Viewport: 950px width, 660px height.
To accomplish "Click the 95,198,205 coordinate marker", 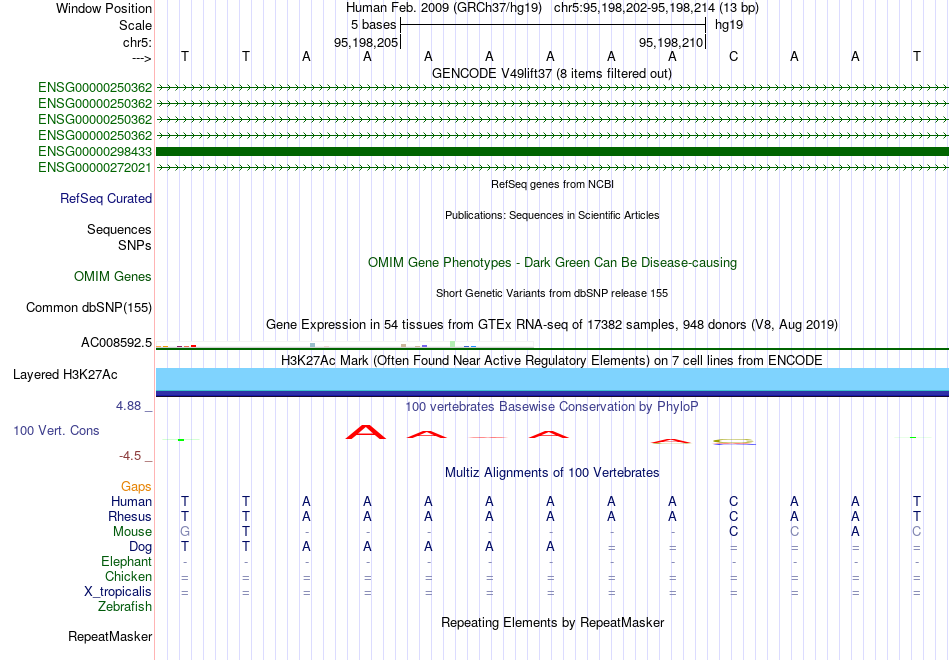I will [366, 42].
